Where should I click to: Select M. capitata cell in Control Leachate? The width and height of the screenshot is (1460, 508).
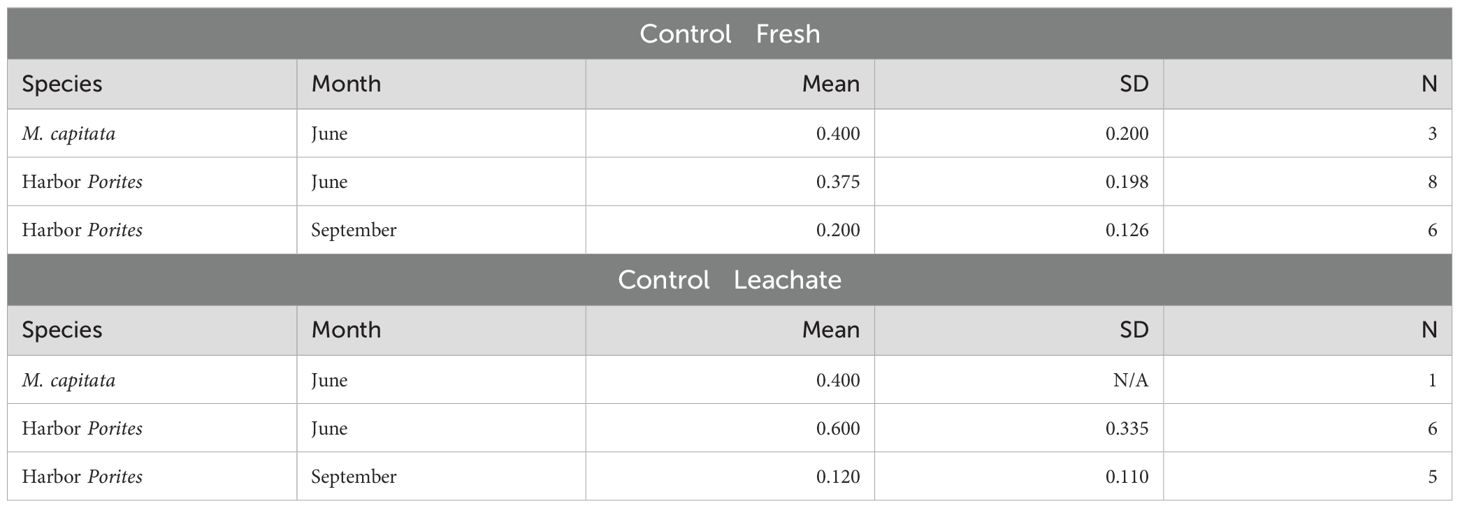point(152,380)
